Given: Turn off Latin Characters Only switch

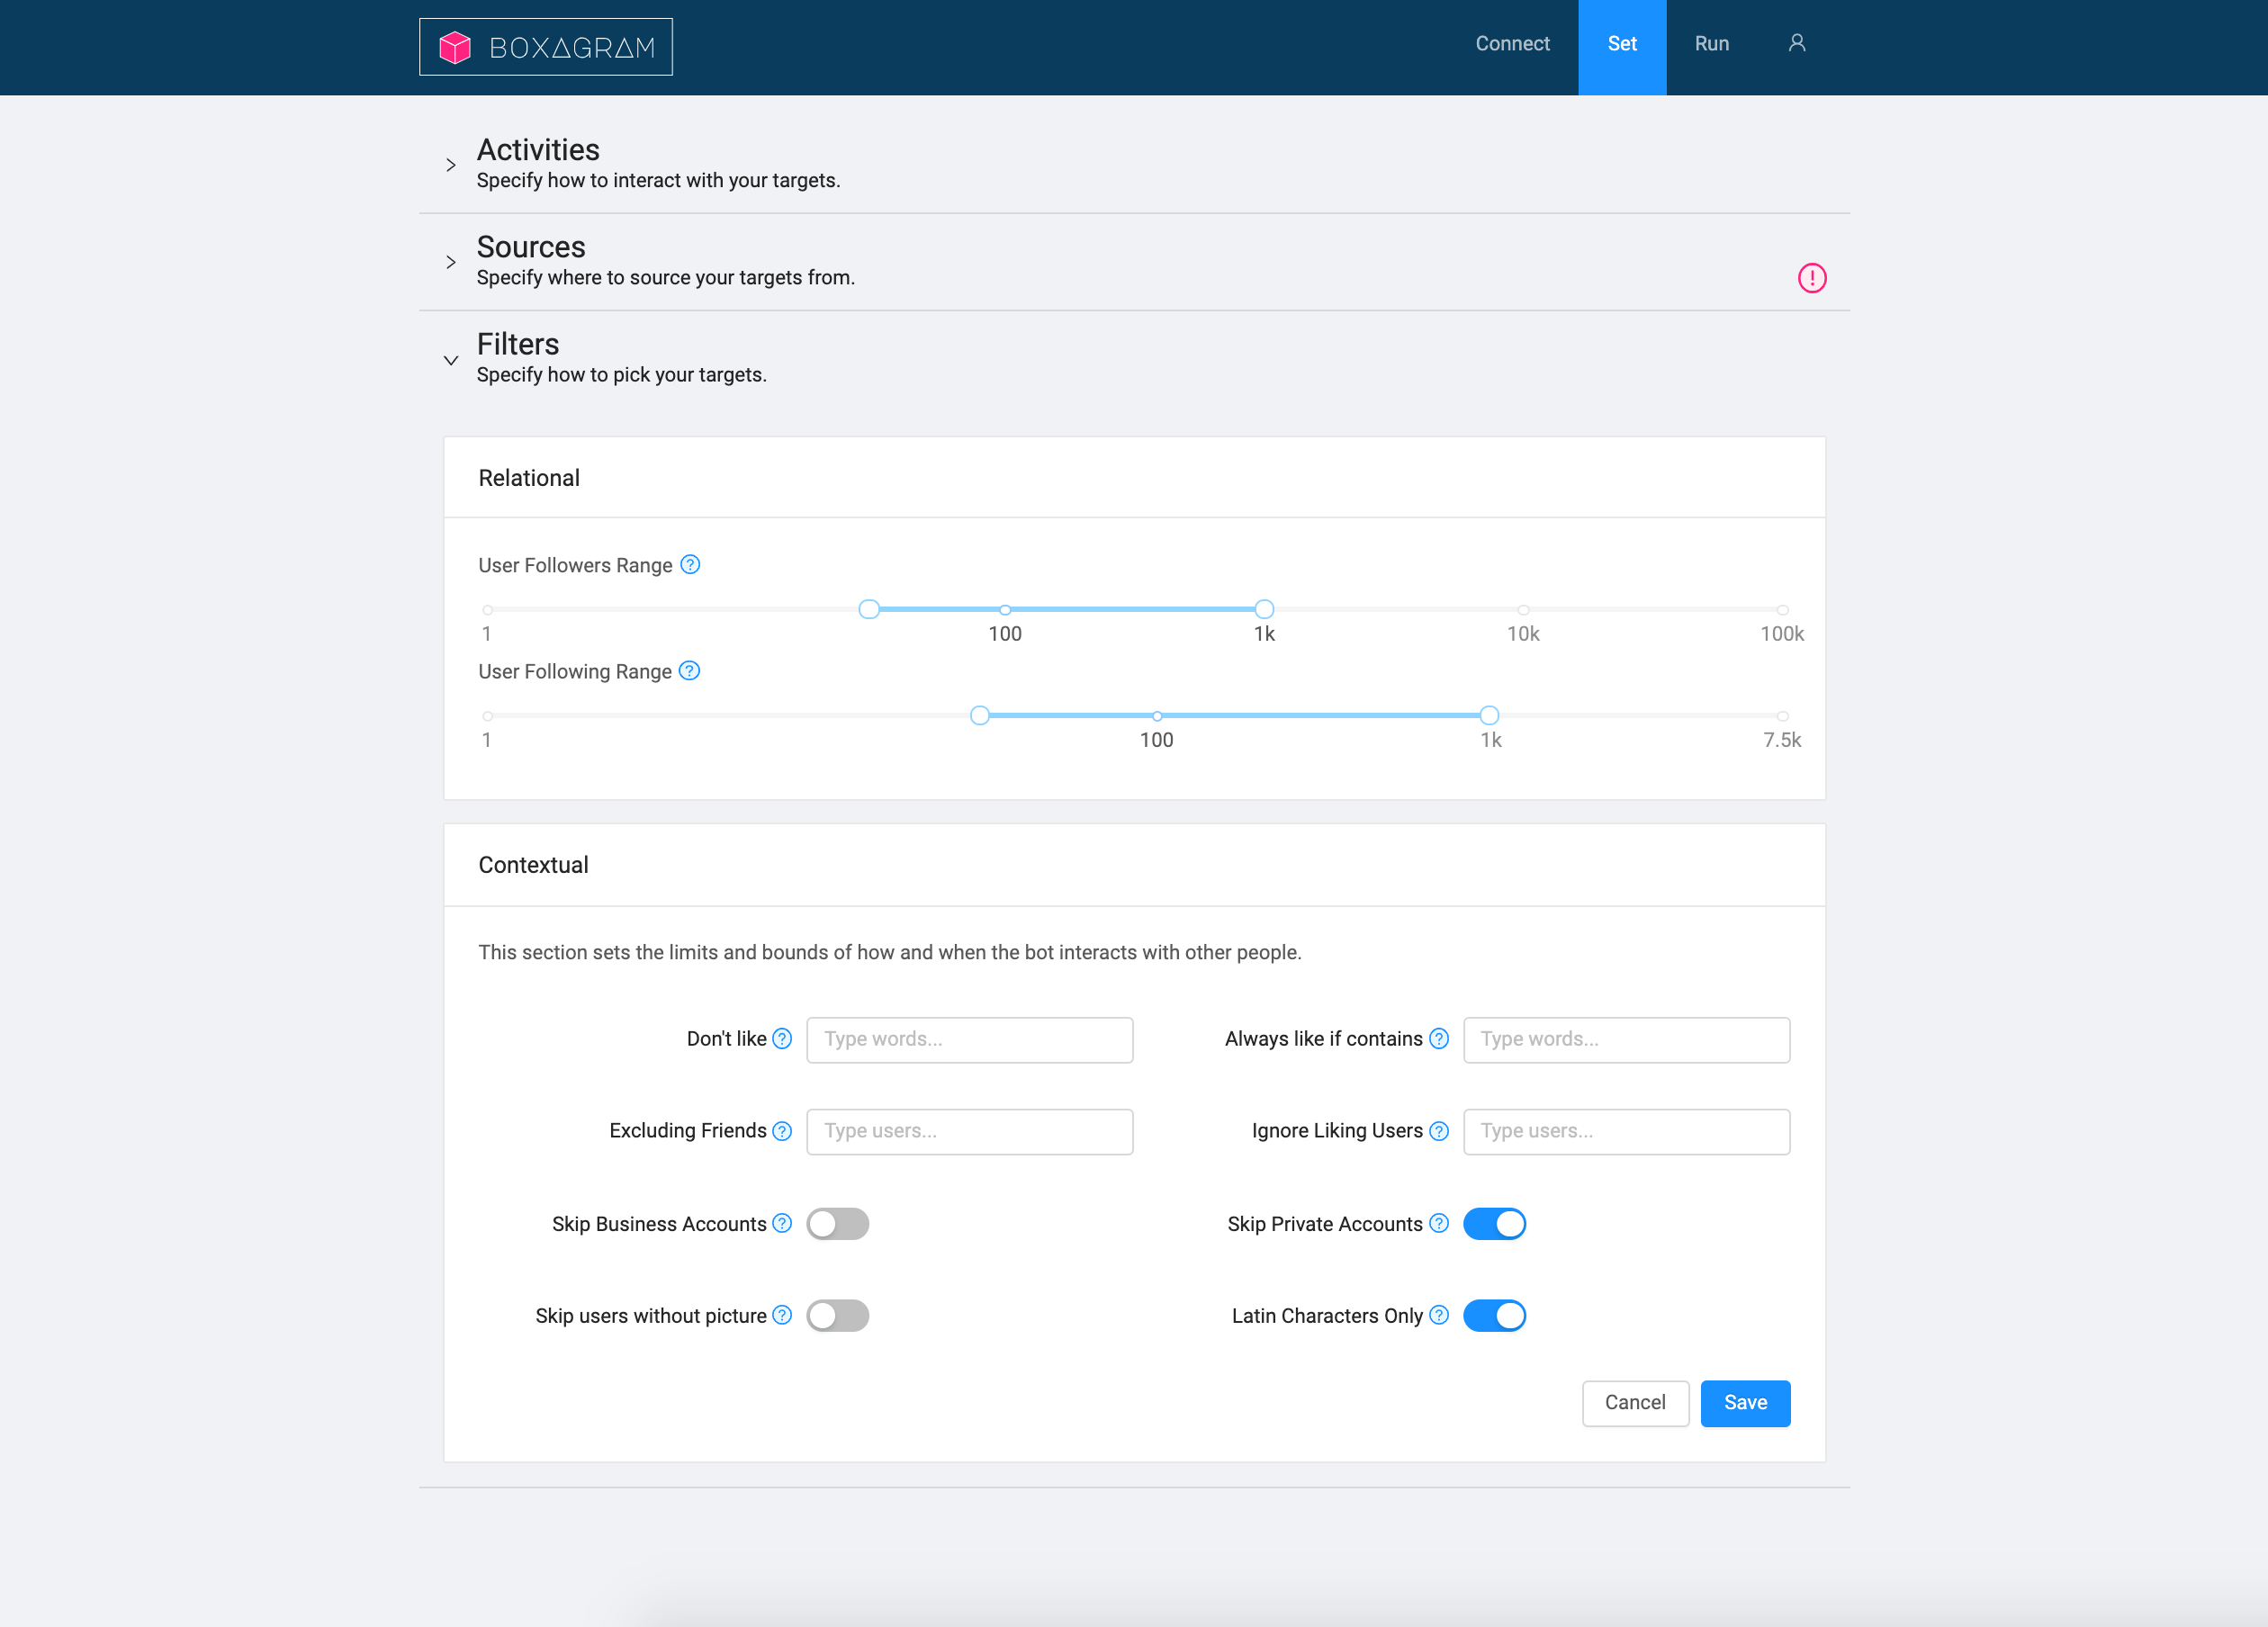Looking at the screenshot, I should 1494,1316.
